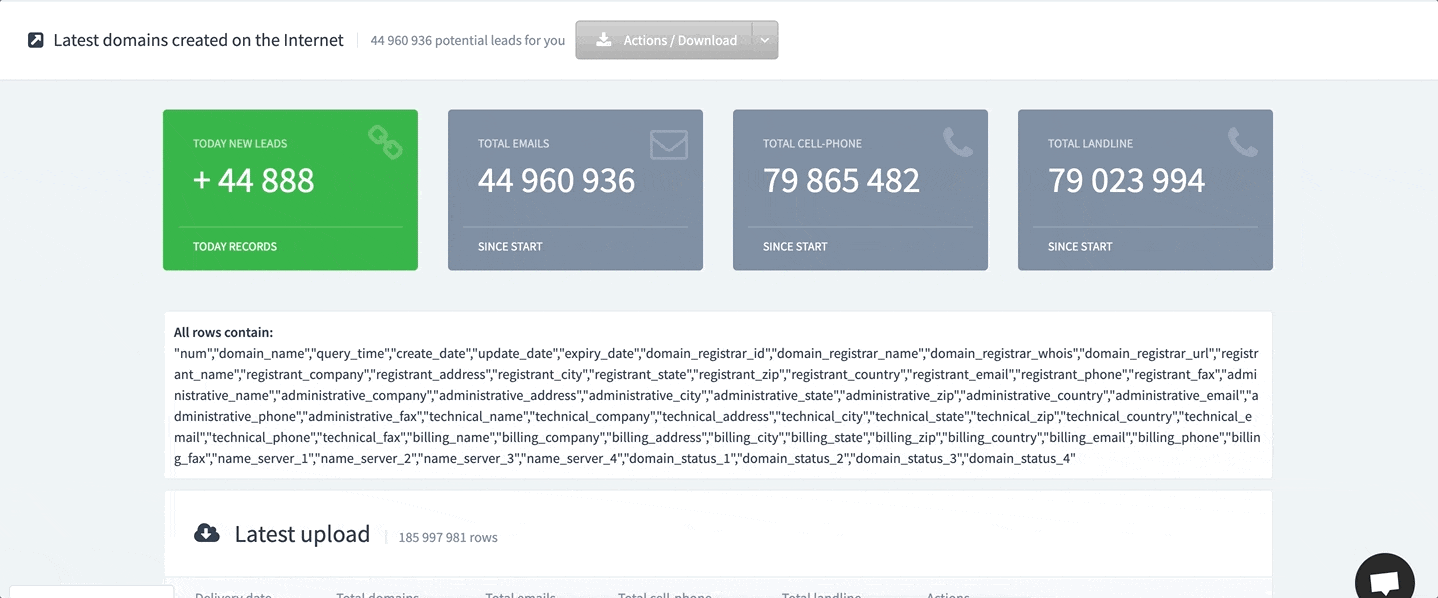Screen dimensions: 1438x598
Task: Click the Latest upload heading
Action: click(x=301, y=533)
